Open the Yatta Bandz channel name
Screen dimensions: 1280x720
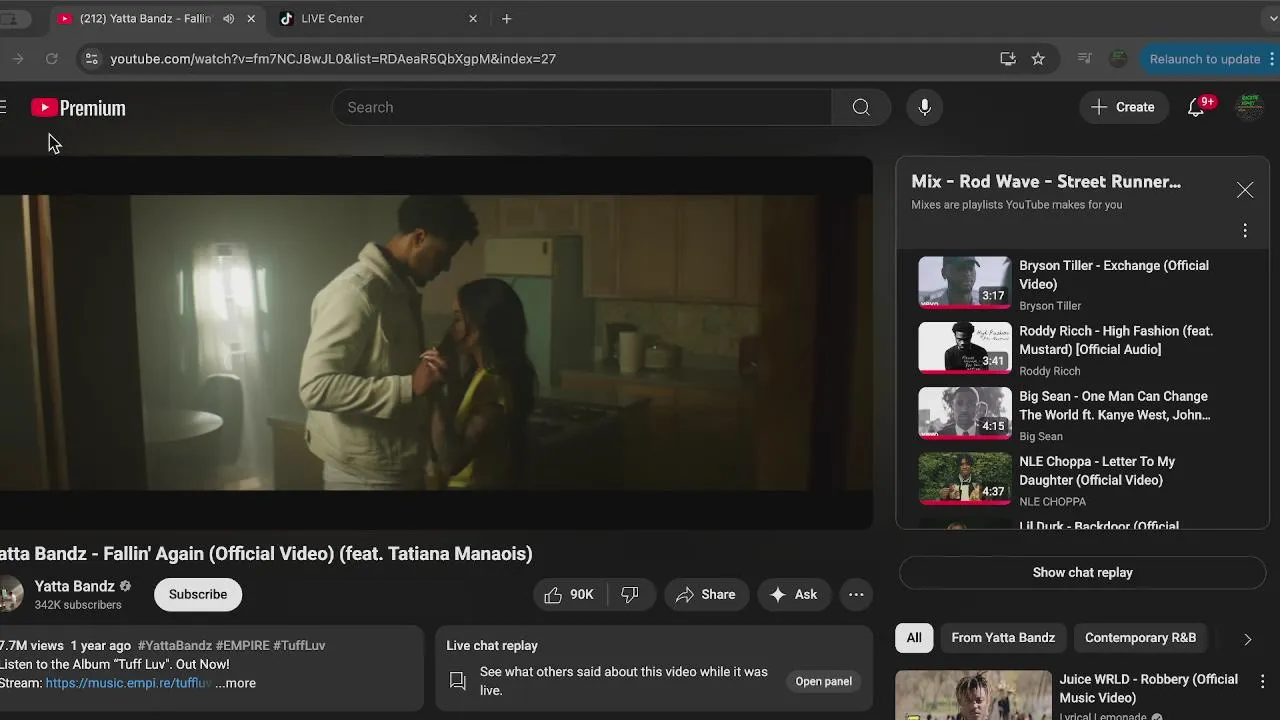75,586
